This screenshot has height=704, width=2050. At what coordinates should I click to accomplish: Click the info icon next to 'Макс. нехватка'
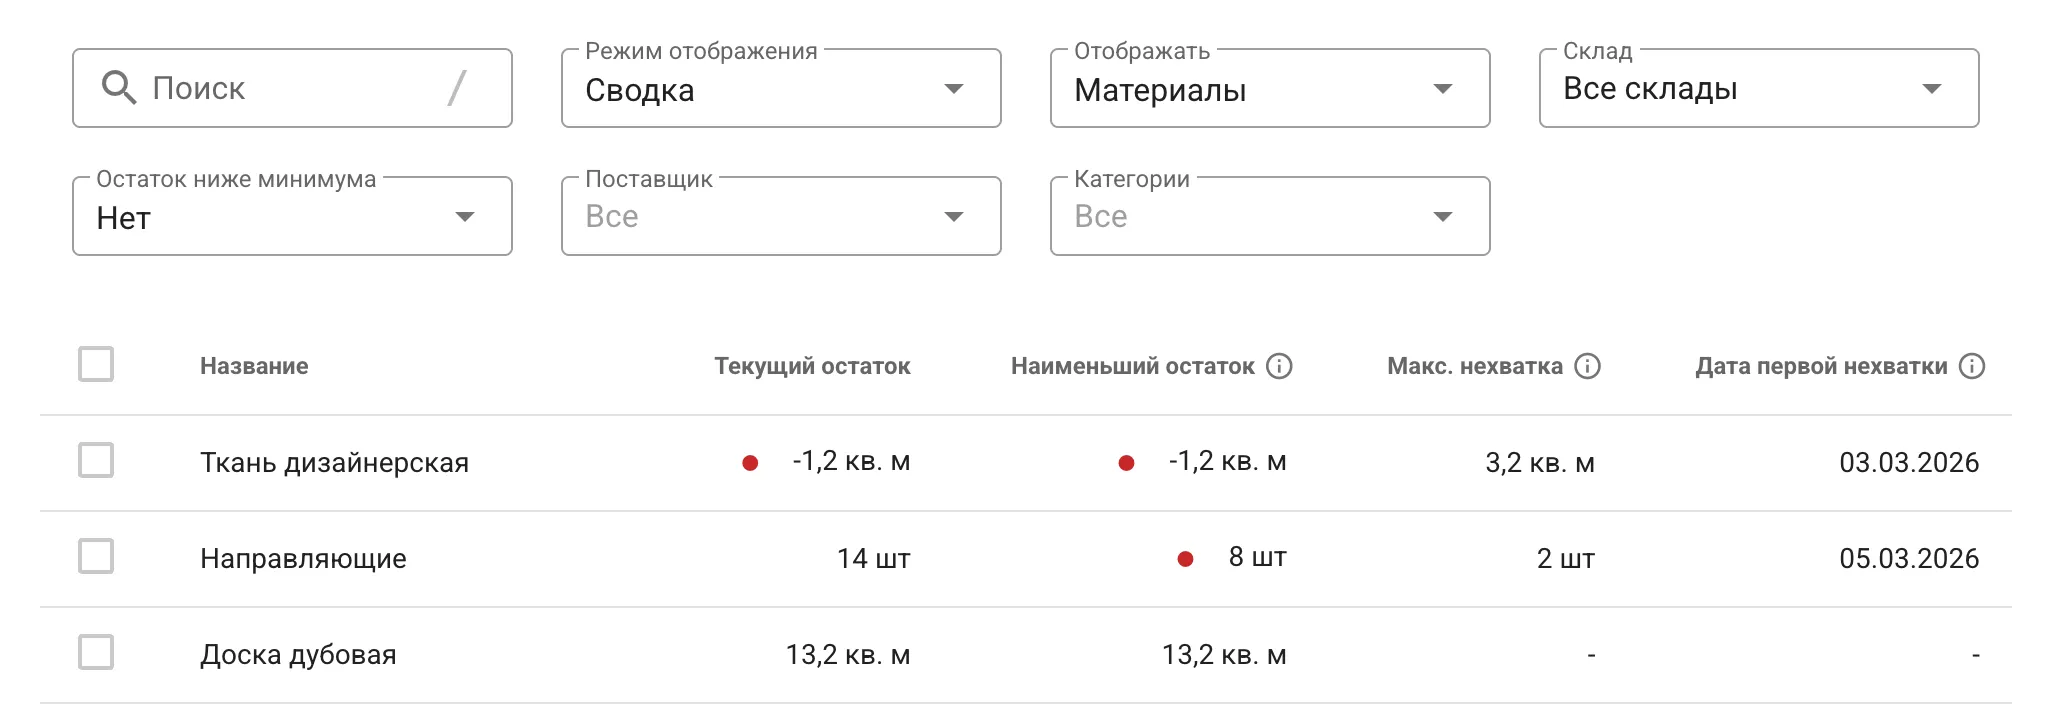(1588, 366)
